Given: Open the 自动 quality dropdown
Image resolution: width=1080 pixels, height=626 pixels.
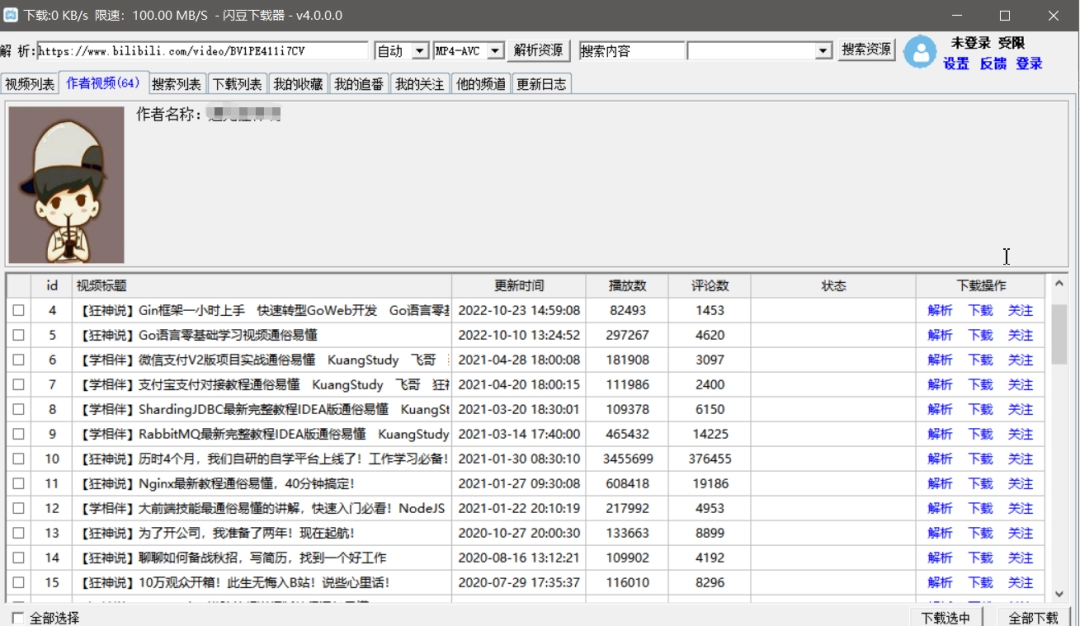Looking at the screenshot, I should (x=402, y=51).
